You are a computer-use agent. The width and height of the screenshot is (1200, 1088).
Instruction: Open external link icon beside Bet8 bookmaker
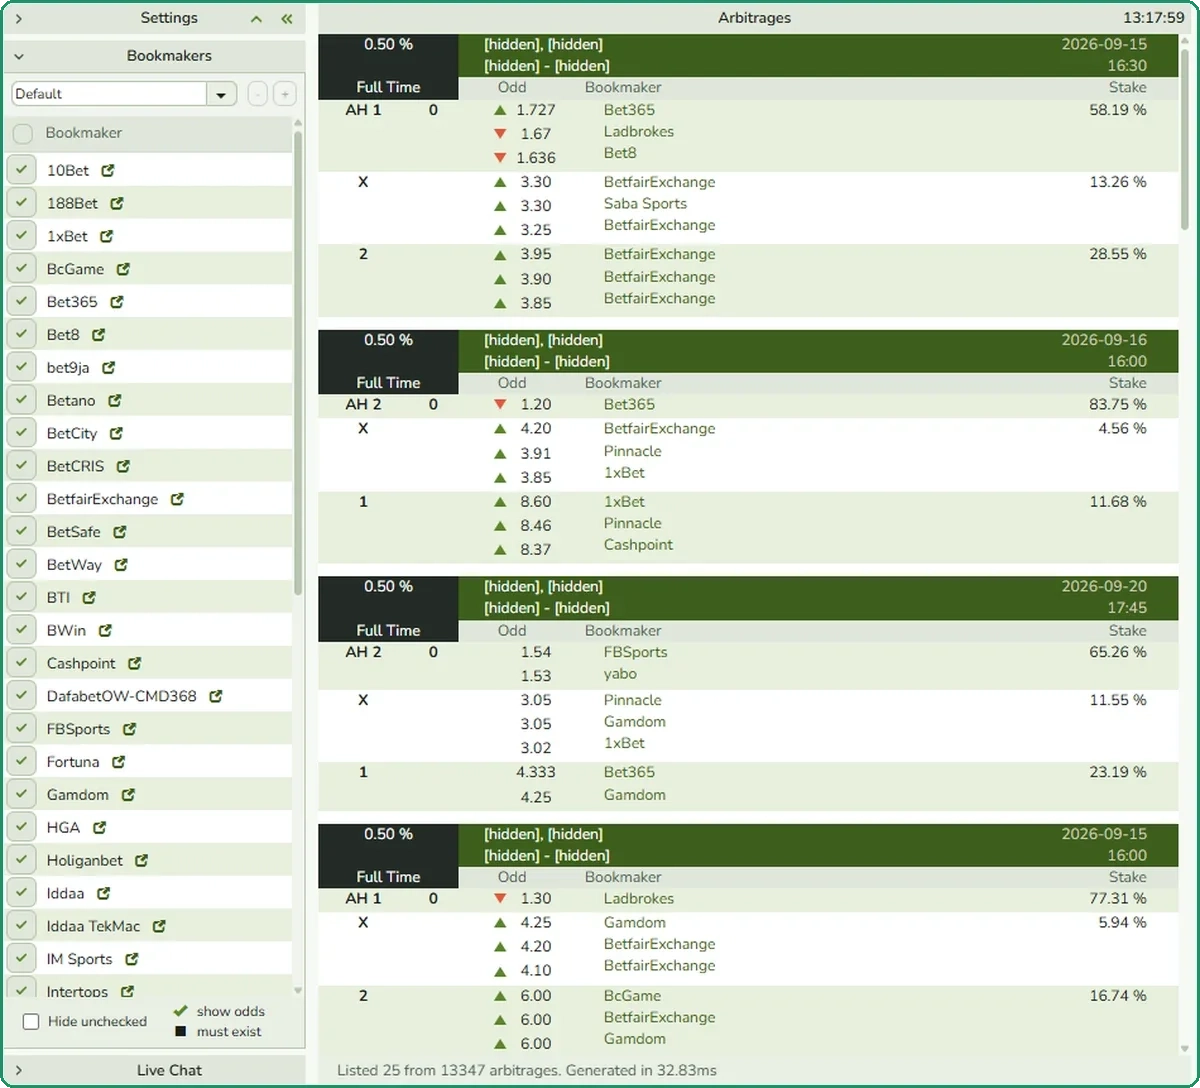[x=99, y=334]
